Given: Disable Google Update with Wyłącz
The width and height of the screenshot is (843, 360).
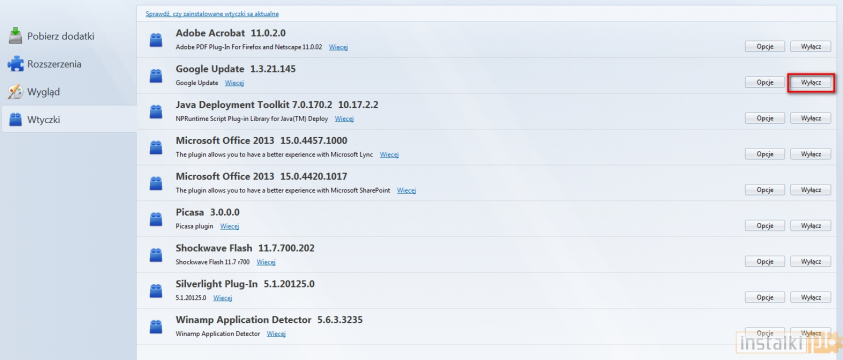Looking at the screenshot, I should [x=810, y=82].
